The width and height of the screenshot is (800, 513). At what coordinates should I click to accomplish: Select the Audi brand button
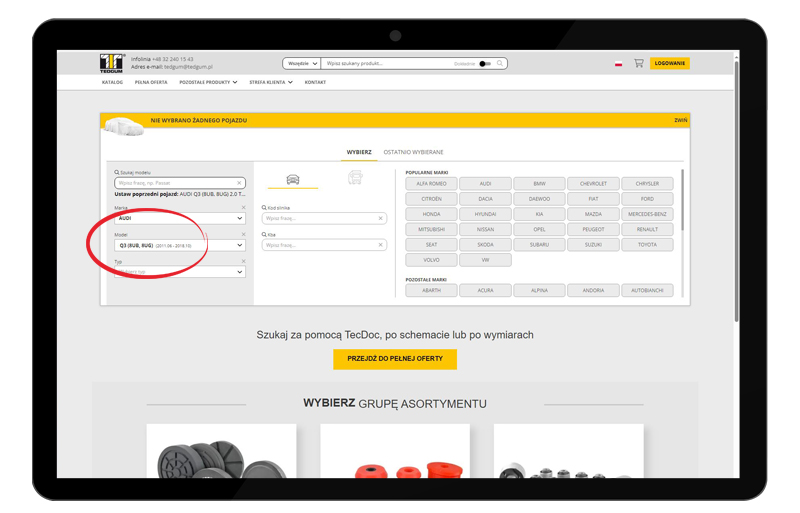click(485, 184)
